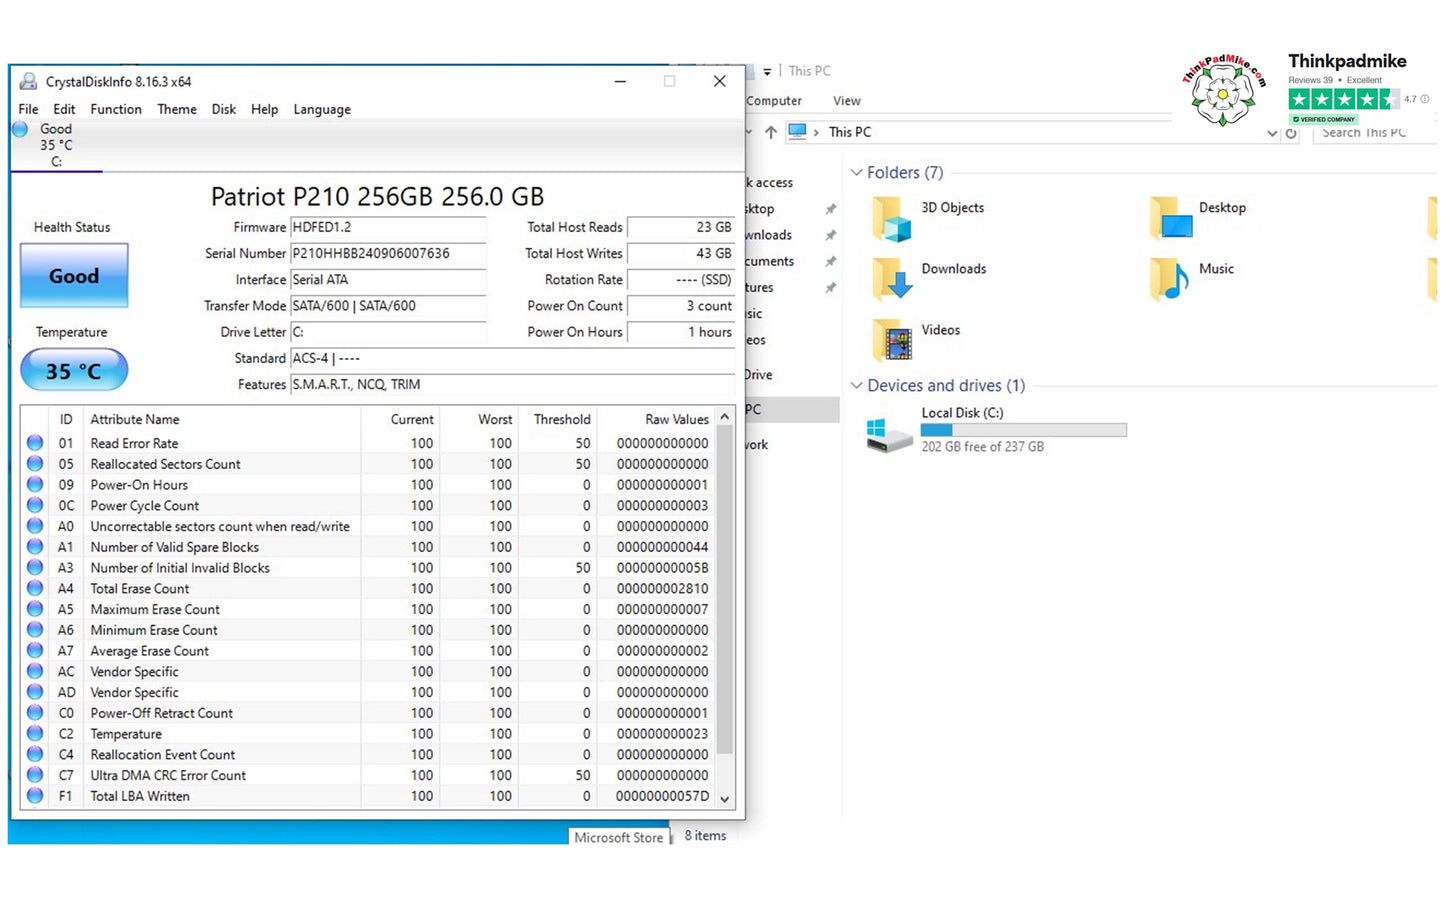Select the Local Disk (C:) drive icon
This screenshot has width=1445, height=908.
[889, 436]
